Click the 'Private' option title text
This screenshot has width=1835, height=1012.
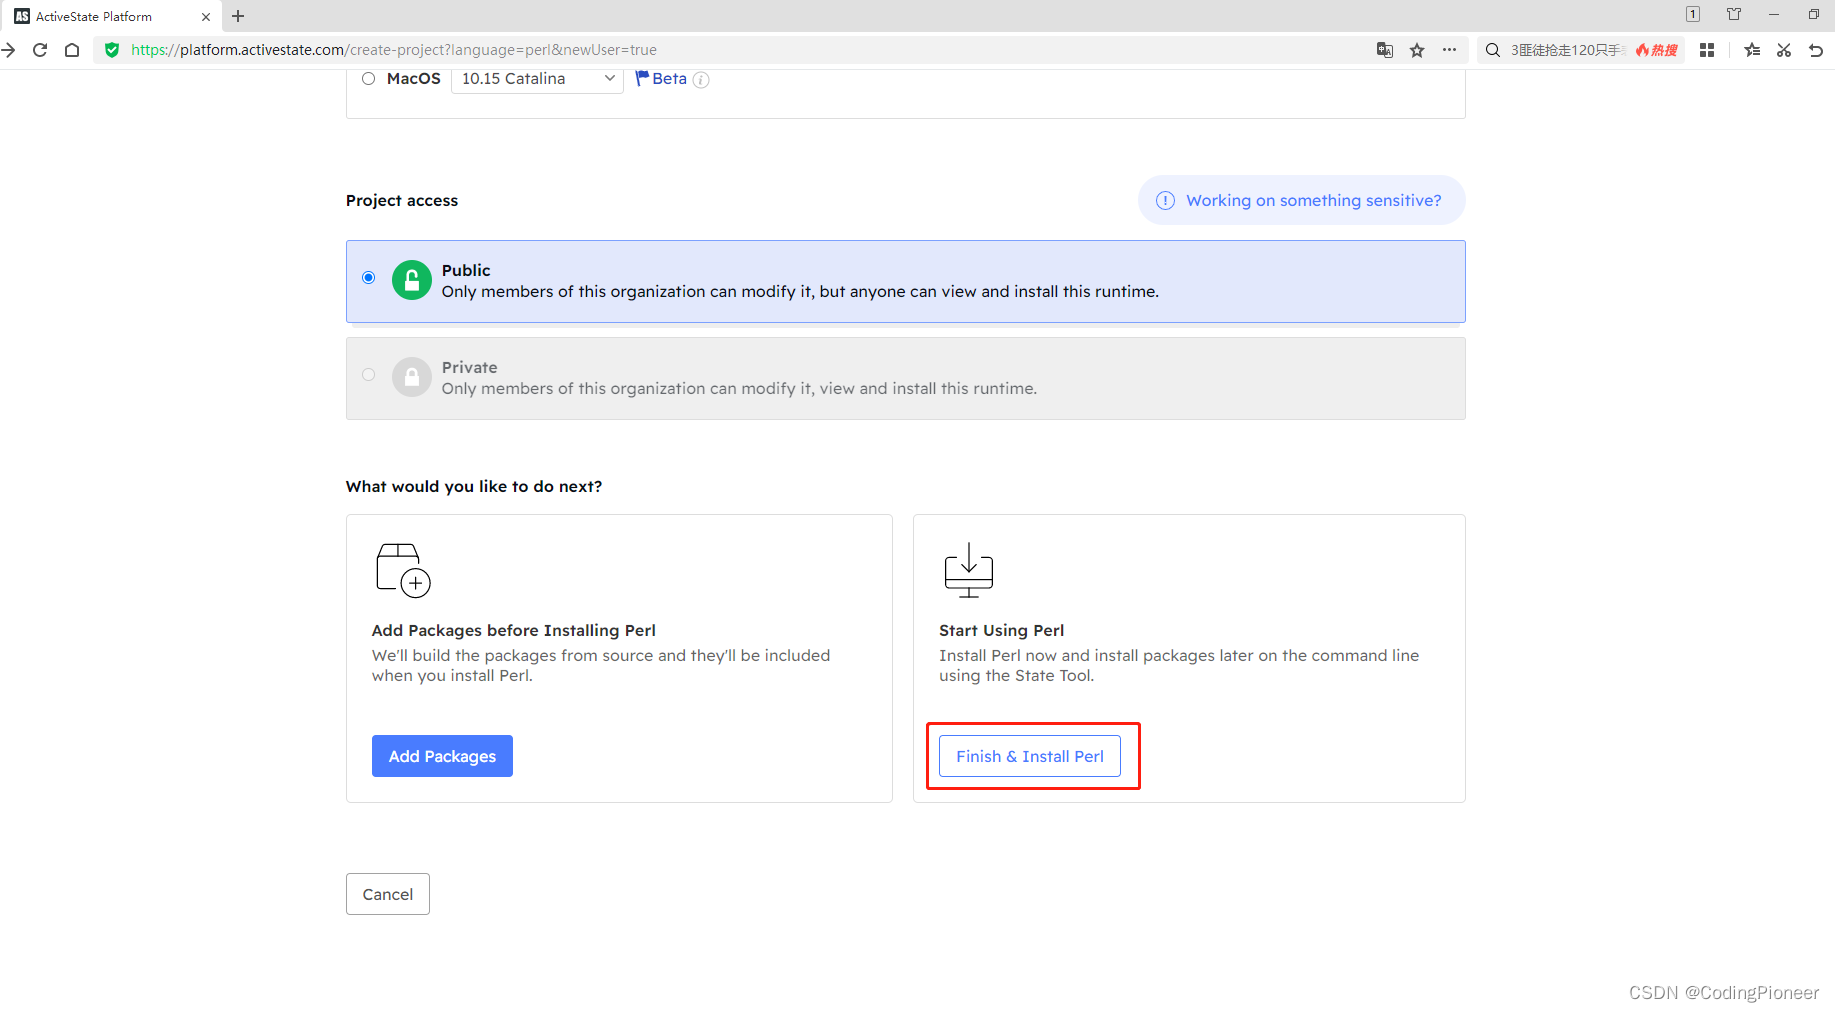(469, 367)
